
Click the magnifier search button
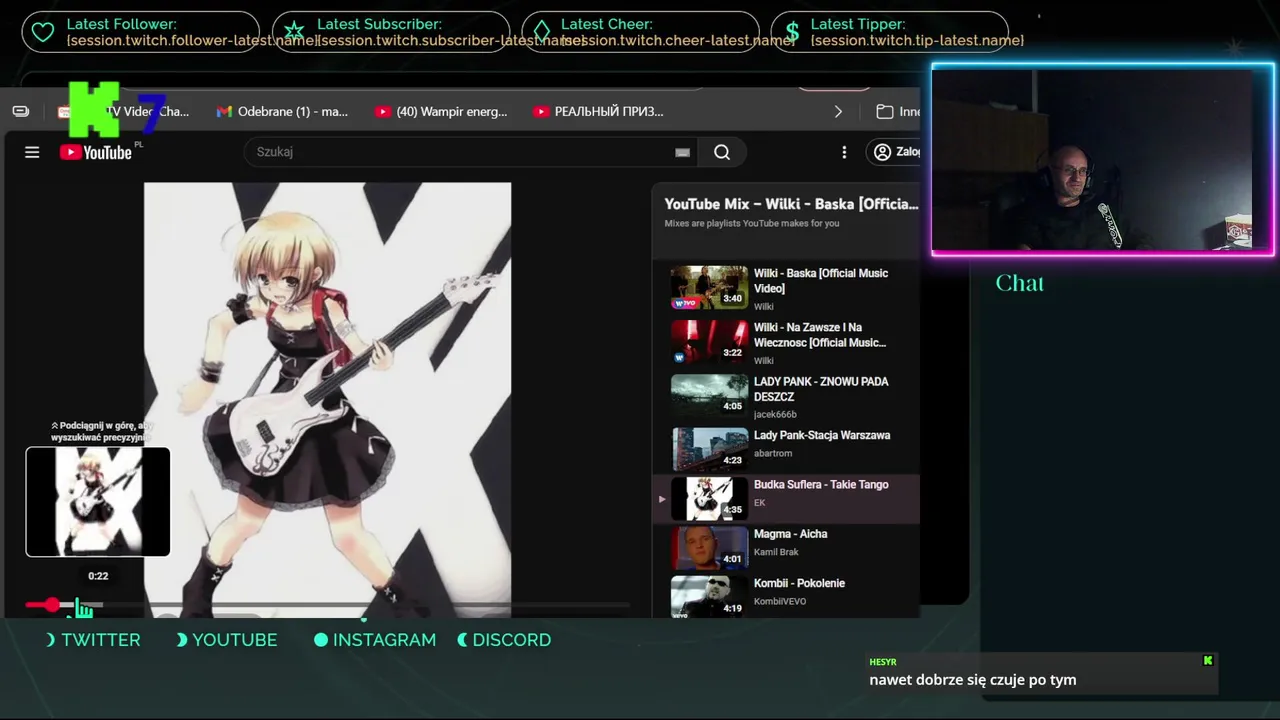(x=722, y=152)
